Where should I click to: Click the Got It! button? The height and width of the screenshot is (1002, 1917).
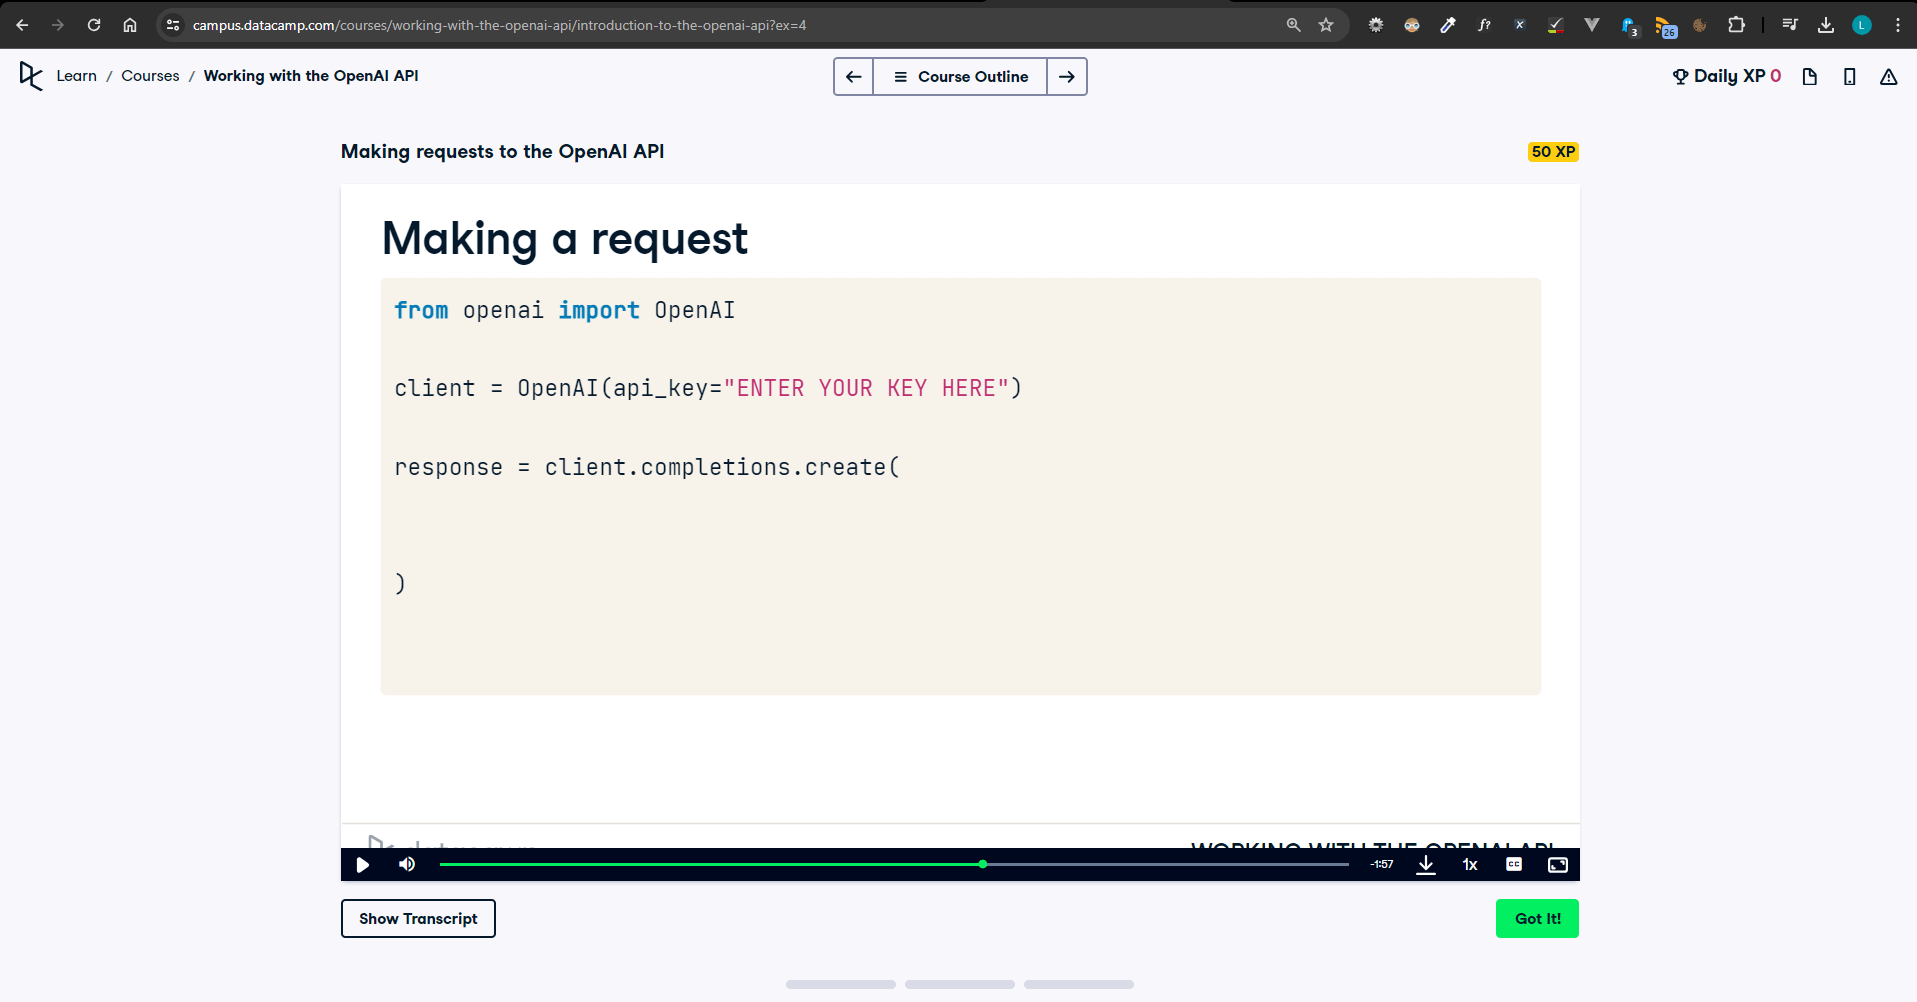tap(1537, 919)
